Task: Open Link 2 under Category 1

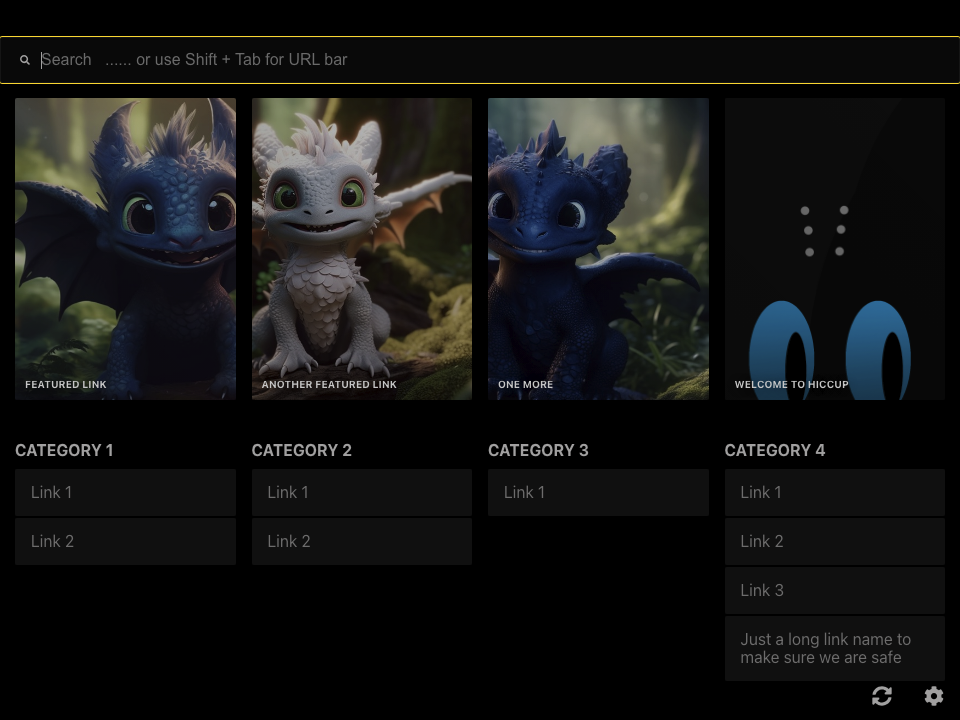Action: point(126,541)
